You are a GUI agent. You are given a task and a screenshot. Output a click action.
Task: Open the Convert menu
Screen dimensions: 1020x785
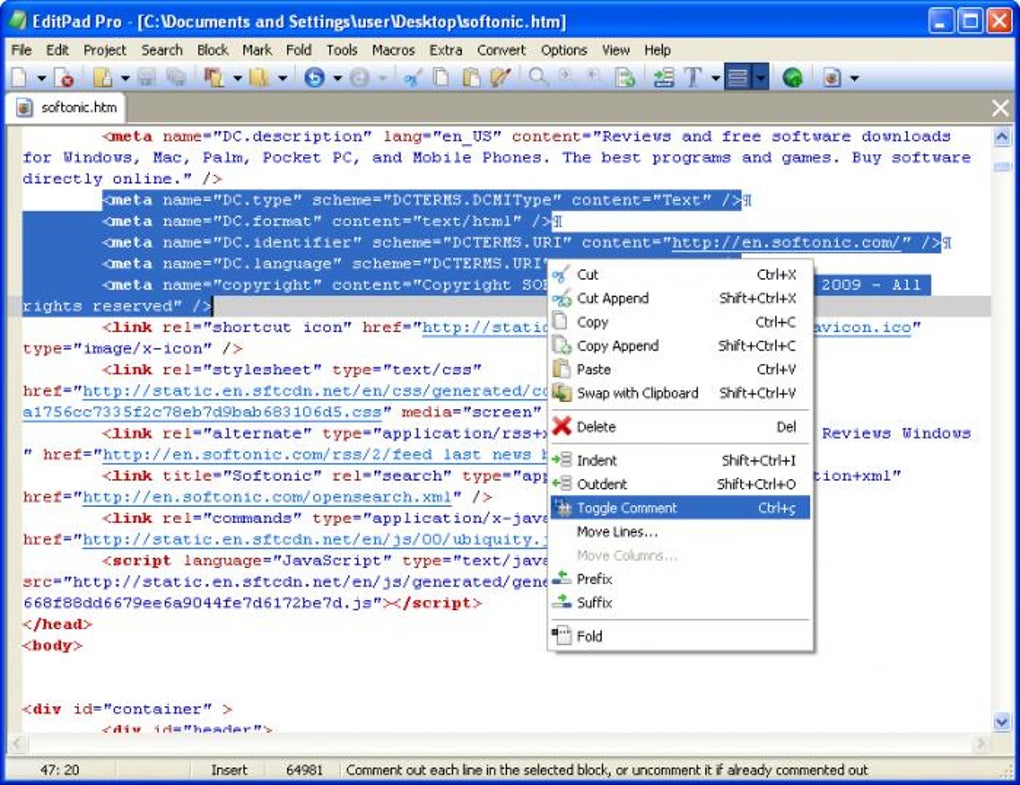(x=501, y=50)
